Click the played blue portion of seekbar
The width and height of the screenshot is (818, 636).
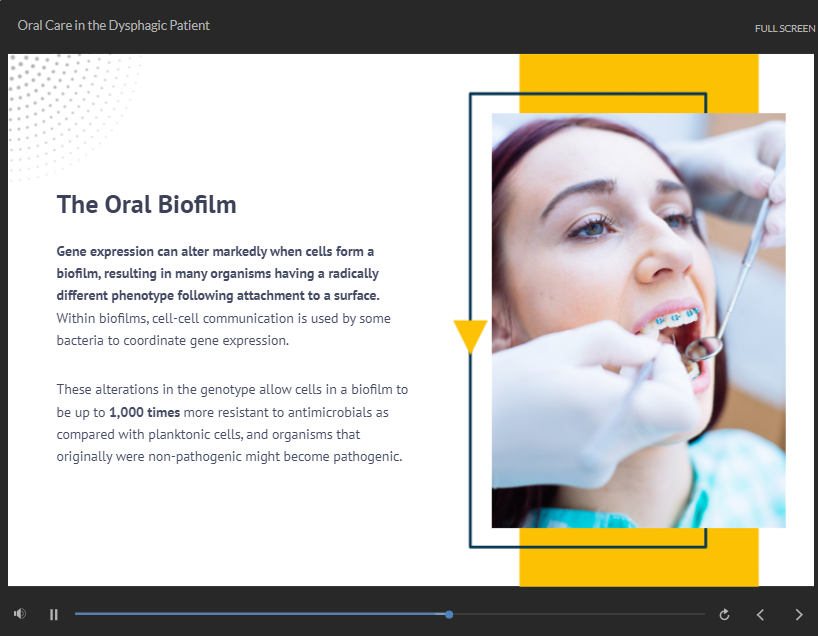pyautogui.click(x=260, y=614)
